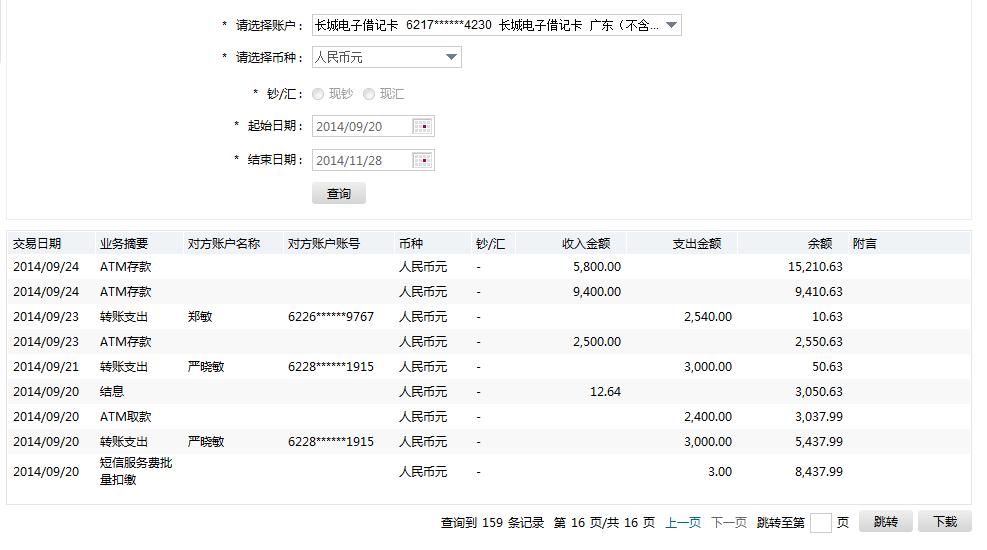Click the 短信服务费批量扣缴 entry
This screenshot has width=987, height=550.
point(135,471)
